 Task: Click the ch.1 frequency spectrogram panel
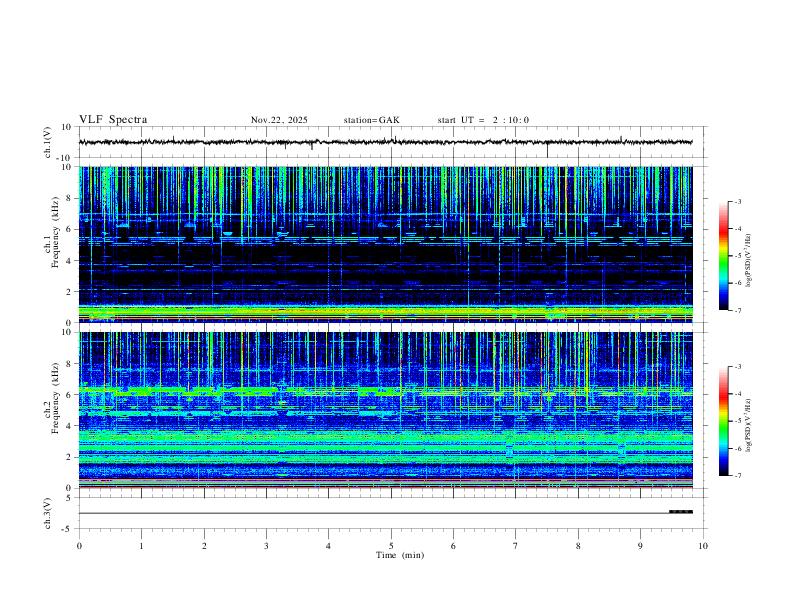click(x=385, y=244)
